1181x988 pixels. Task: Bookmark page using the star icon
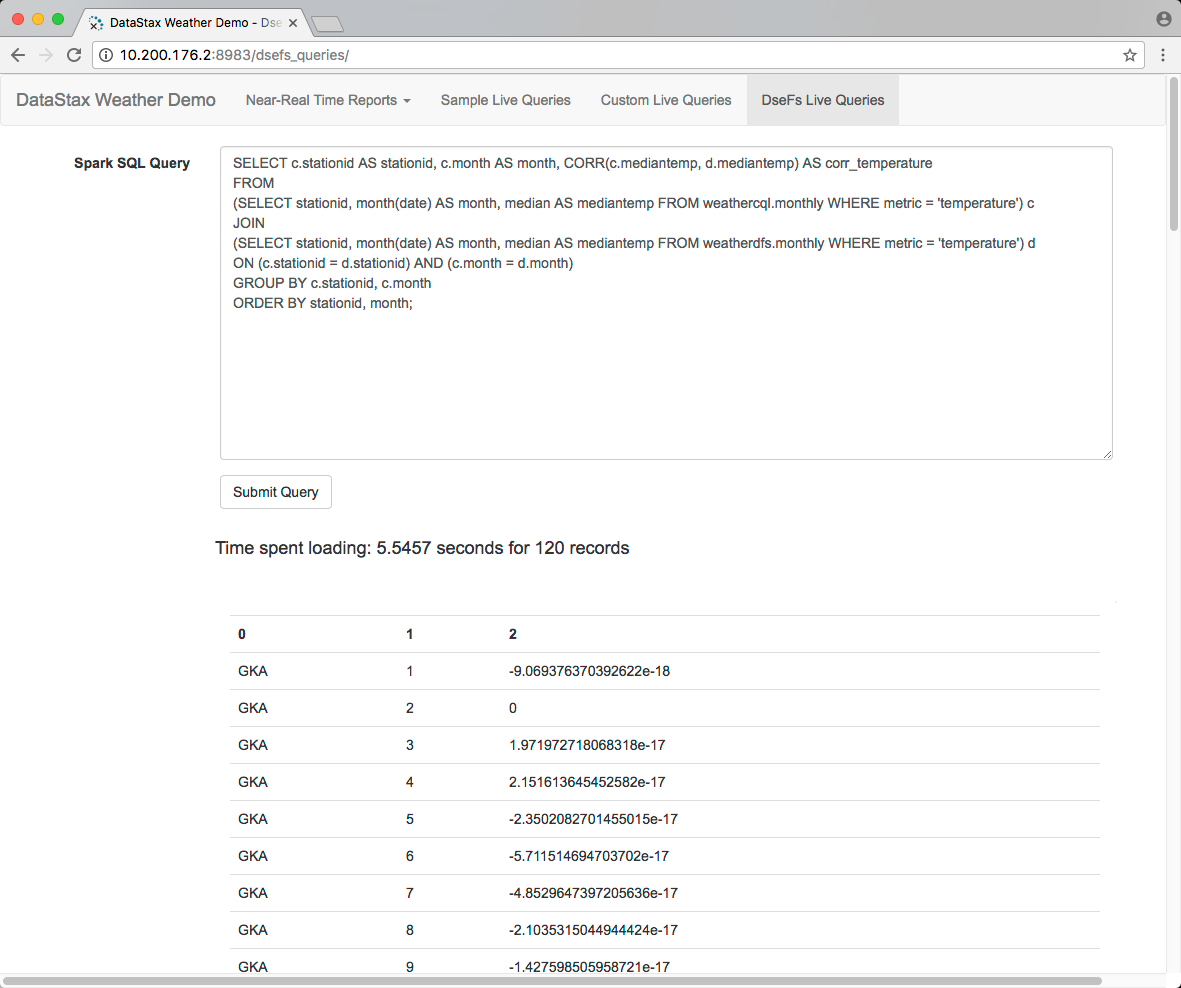pyautogui.click(x=1130, y=55)
